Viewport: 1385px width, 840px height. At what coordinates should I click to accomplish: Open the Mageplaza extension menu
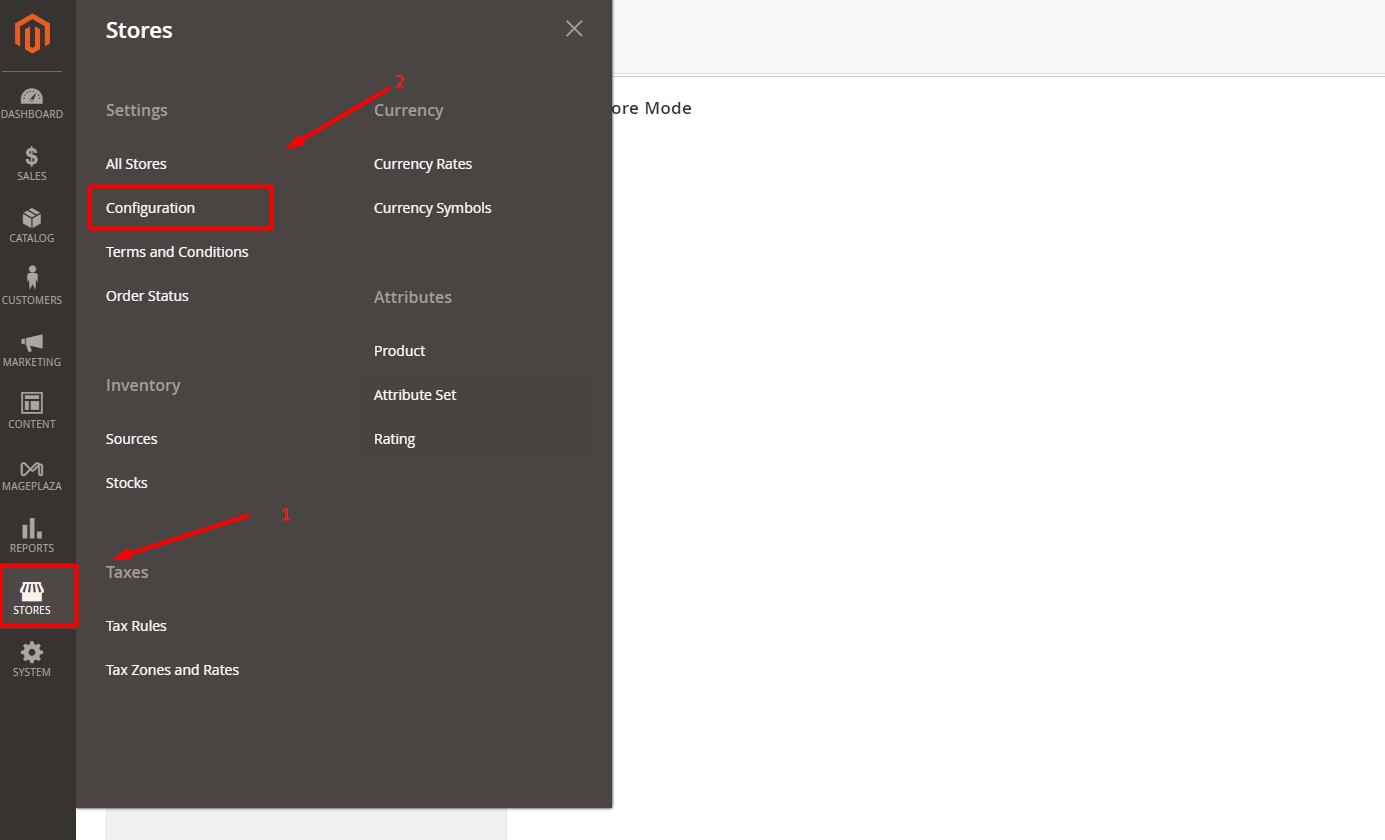pyautogui.click(x=31, y=474)
